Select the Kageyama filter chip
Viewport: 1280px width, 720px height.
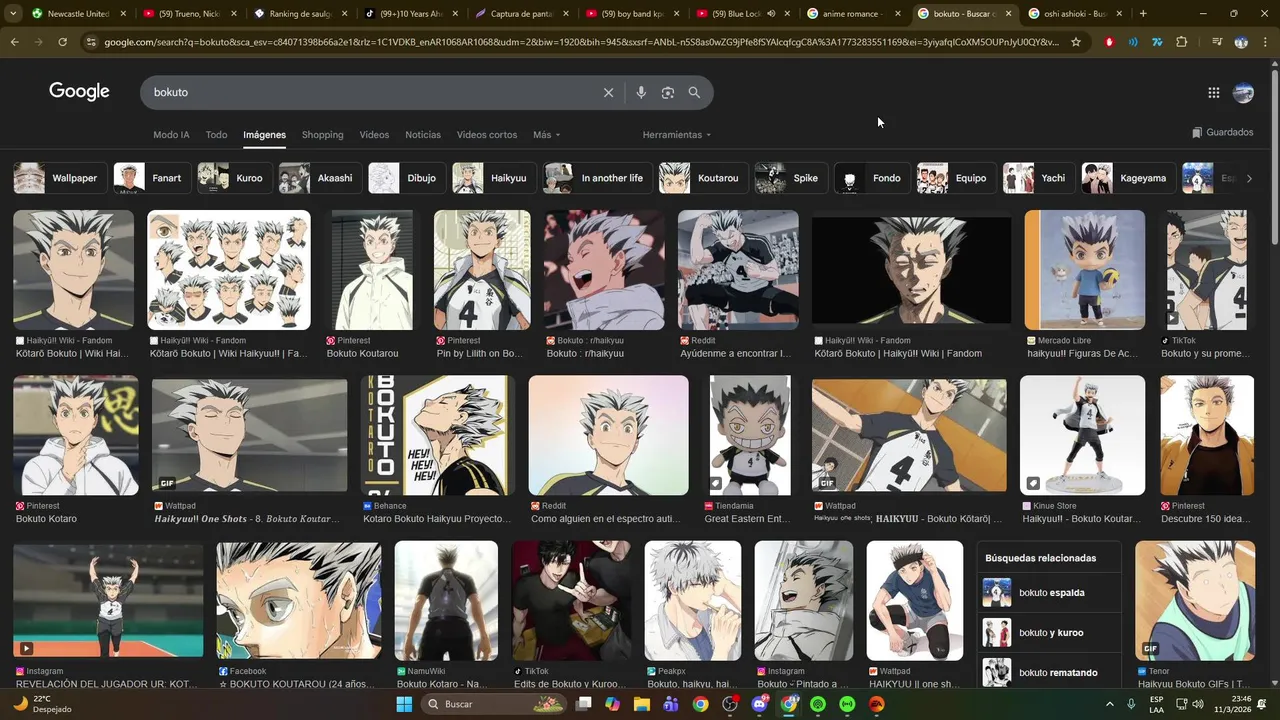[x=1127, y=178]
